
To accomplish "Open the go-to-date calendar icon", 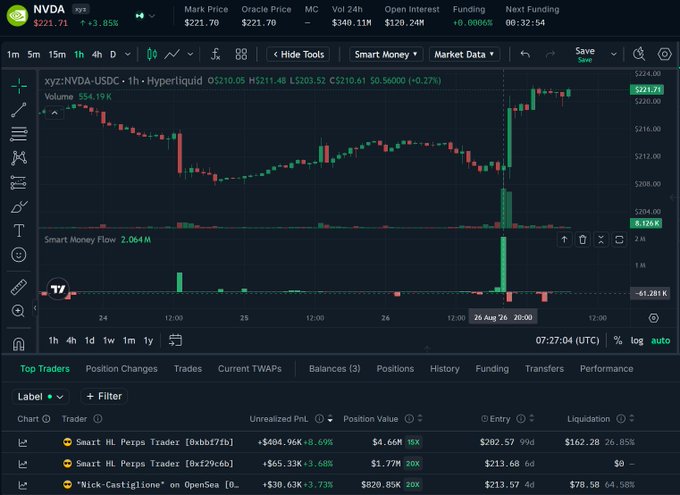I will pyautogui.click(x=175, y=340).
